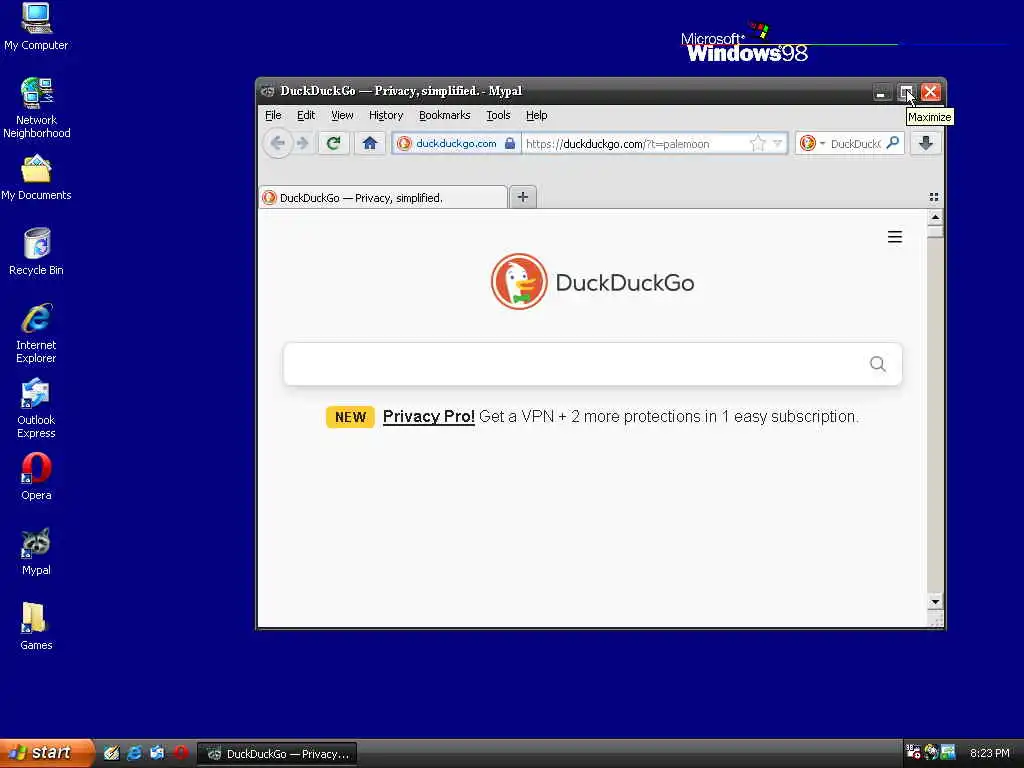Screen dimensions: 1024x768
Task: Click the DuckDuckGo taskbar window button
Action: coord(277,754)
